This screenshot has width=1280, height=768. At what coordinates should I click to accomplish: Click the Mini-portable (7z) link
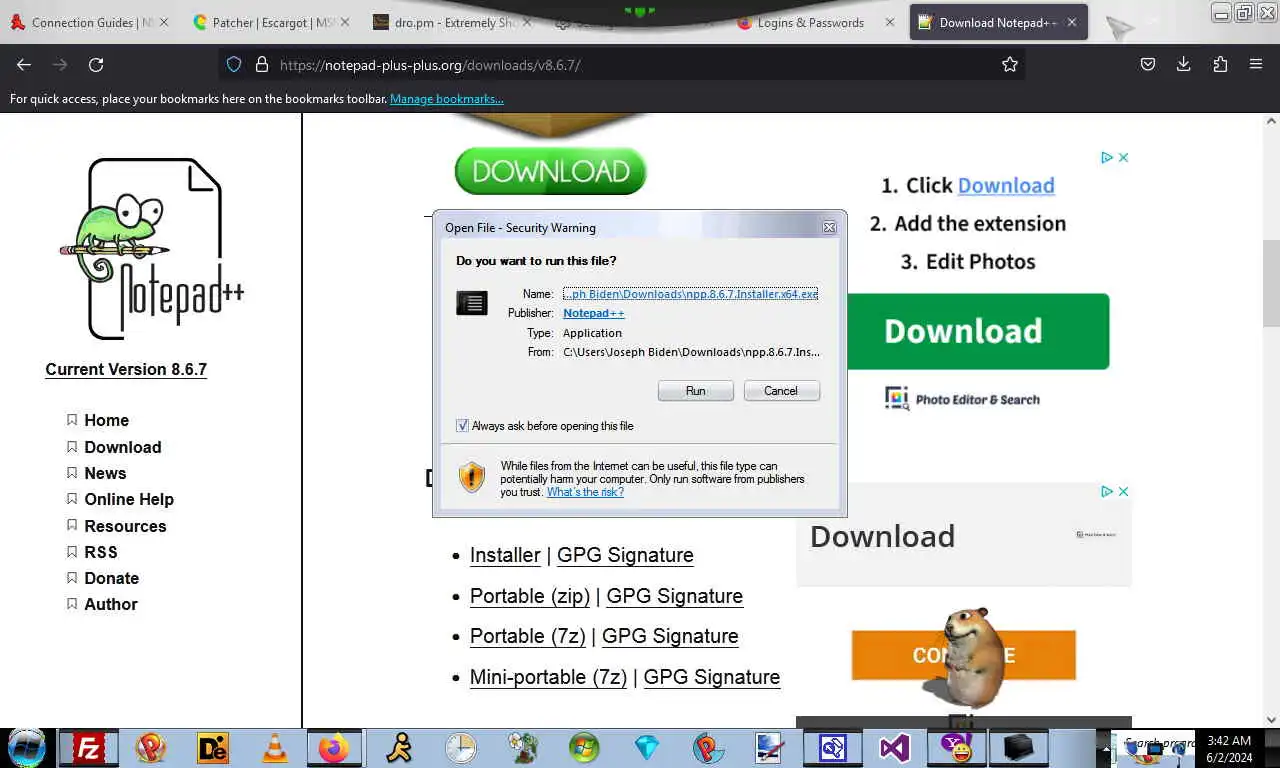coord(548,677)
